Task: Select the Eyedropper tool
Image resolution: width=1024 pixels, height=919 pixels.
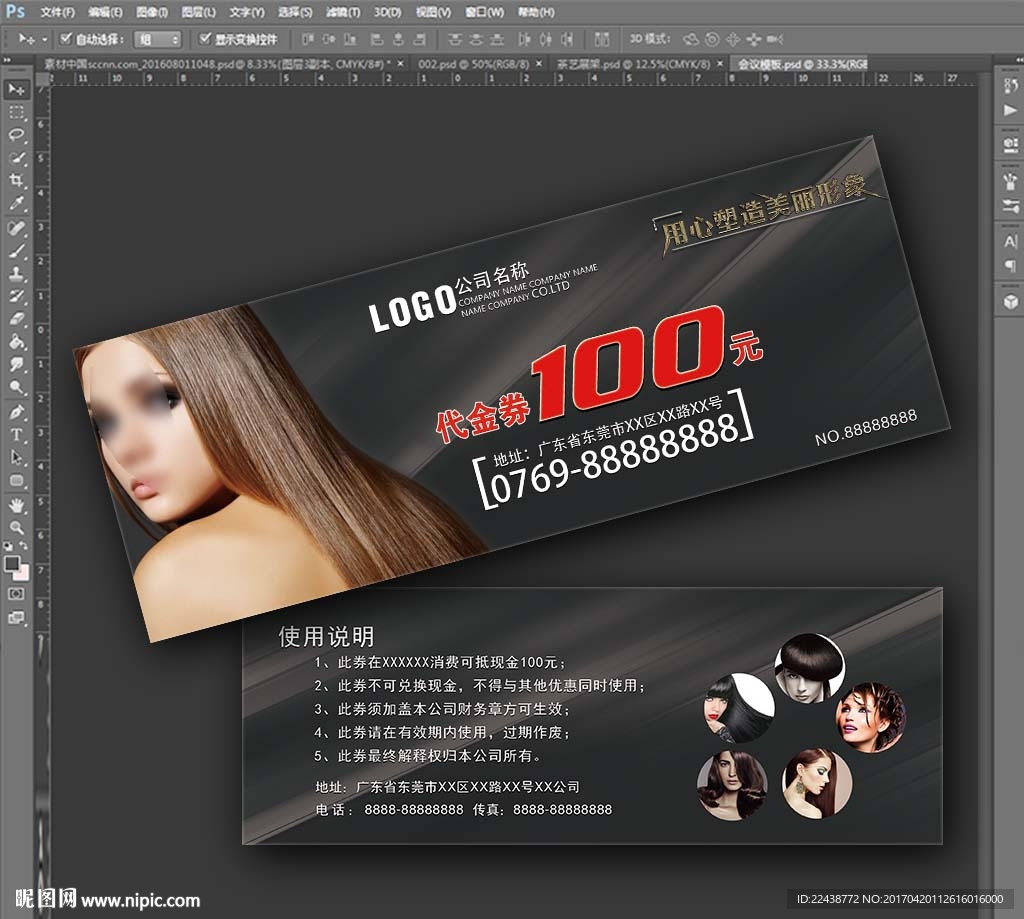Action: tap(16, 204)
